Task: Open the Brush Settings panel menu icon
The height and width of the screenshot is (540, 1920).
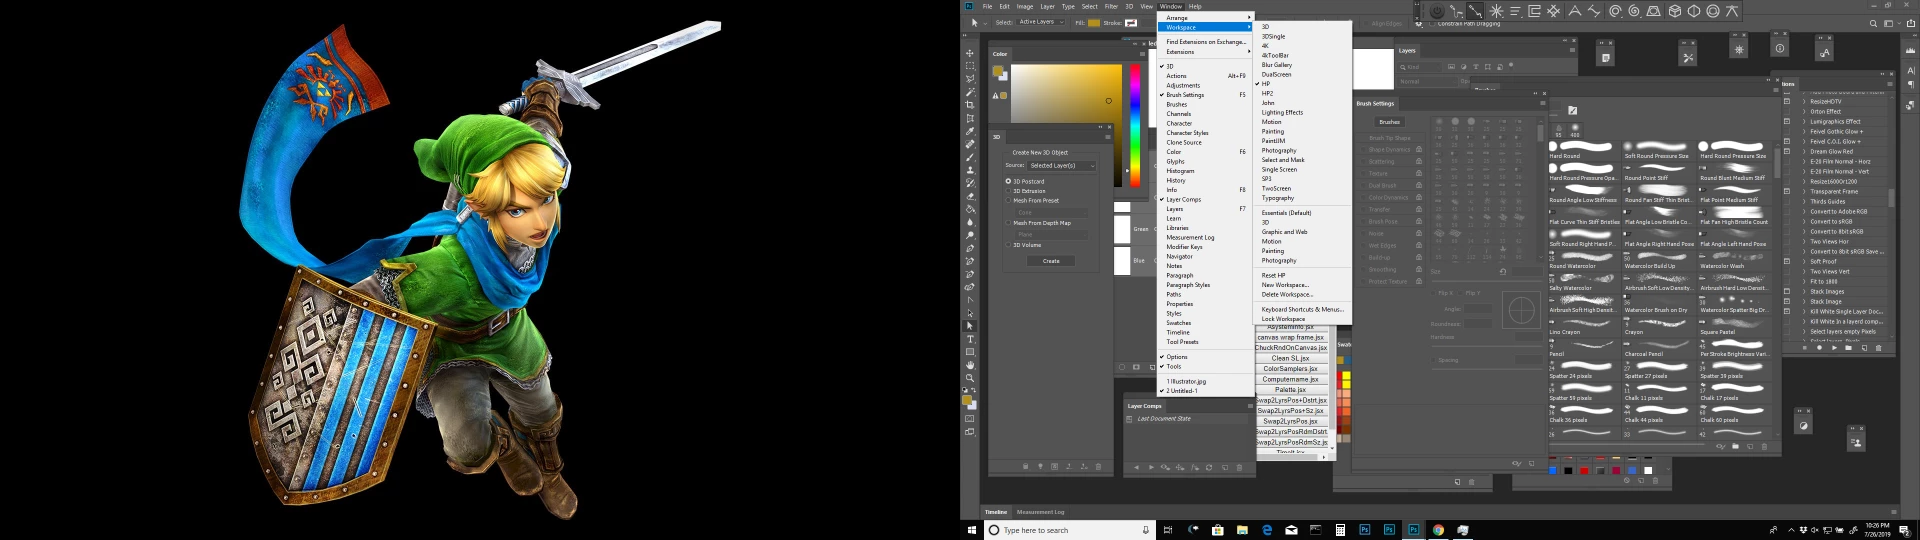Action: pos(1542,103)
